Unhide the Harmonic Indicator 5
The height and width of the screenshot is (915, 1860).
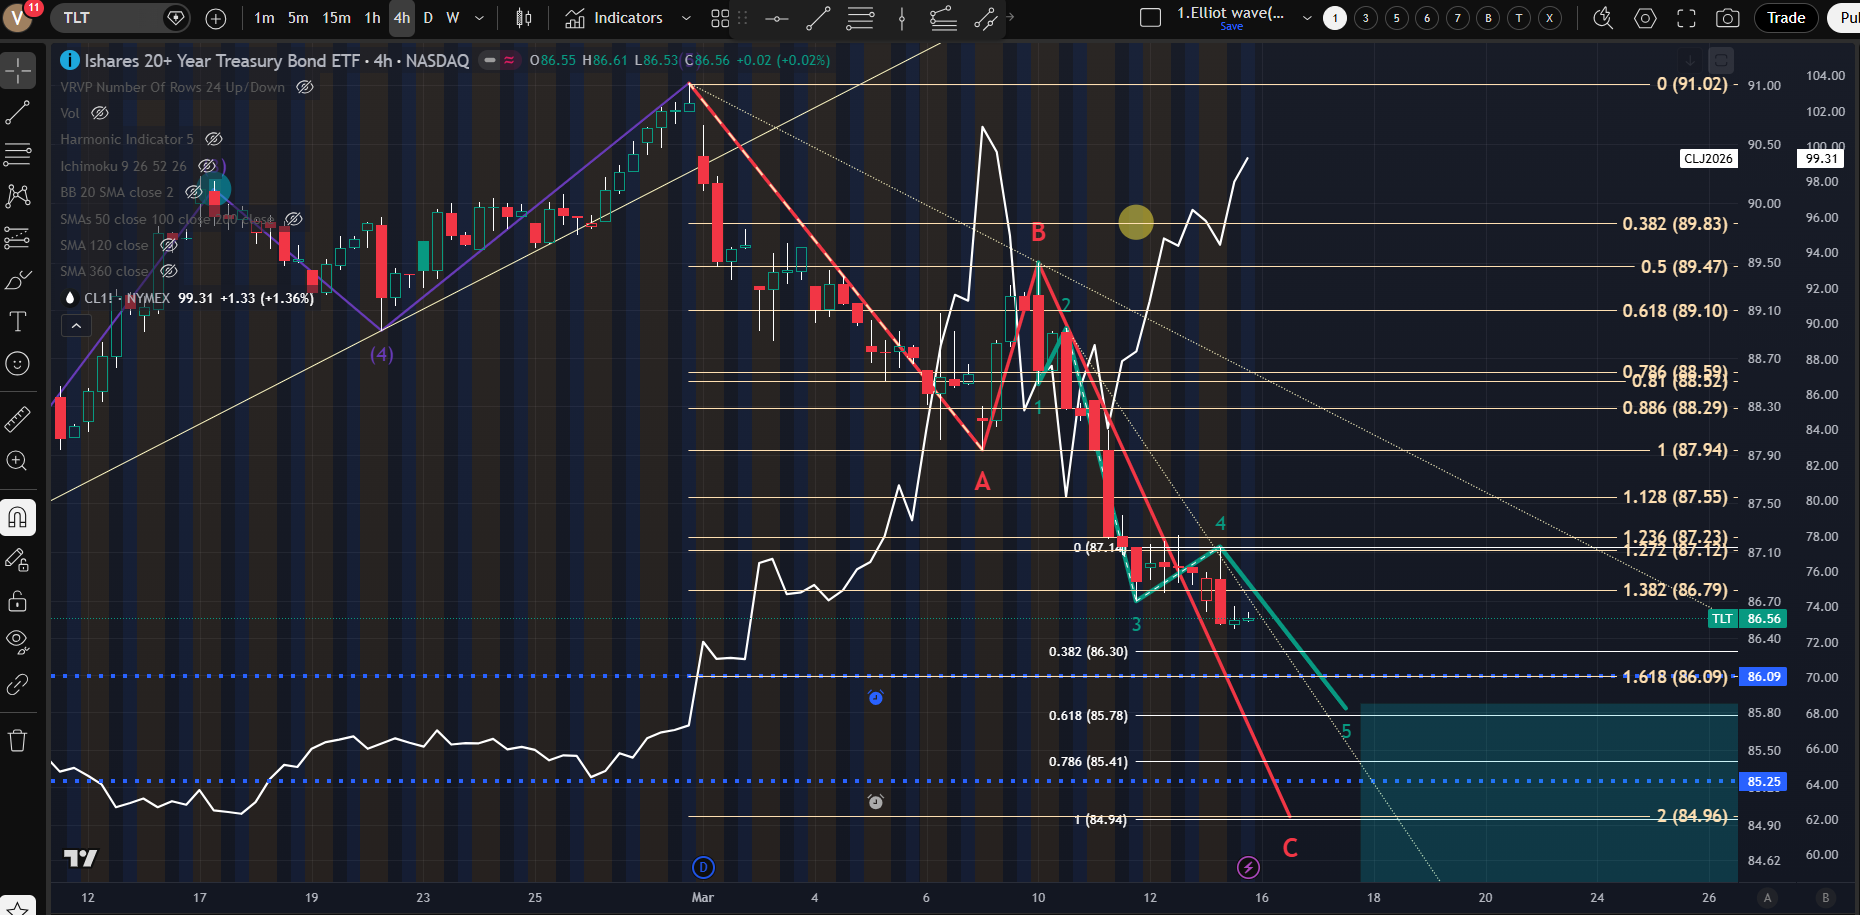tap(213, 139)
